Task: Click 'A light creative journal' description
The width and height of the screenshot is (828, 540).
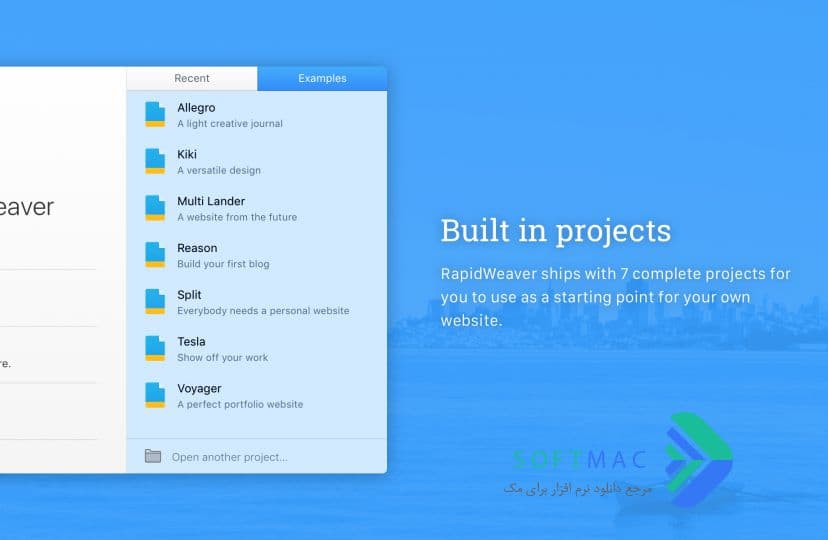Action: pos(230,124)
